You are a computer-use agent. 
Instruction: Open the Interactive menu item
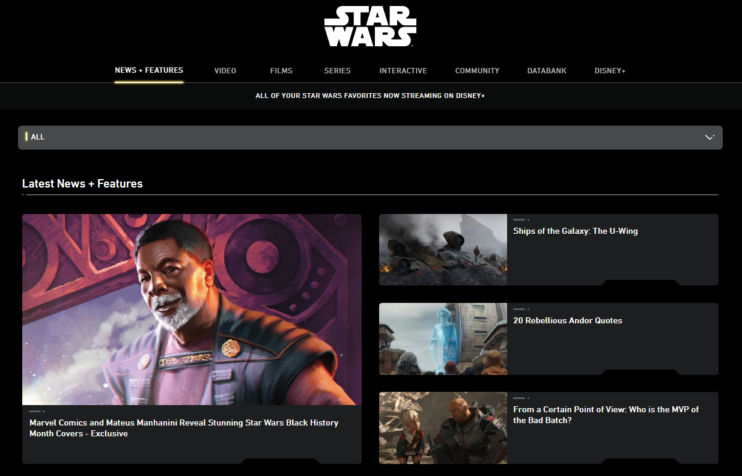coord(403,71)
